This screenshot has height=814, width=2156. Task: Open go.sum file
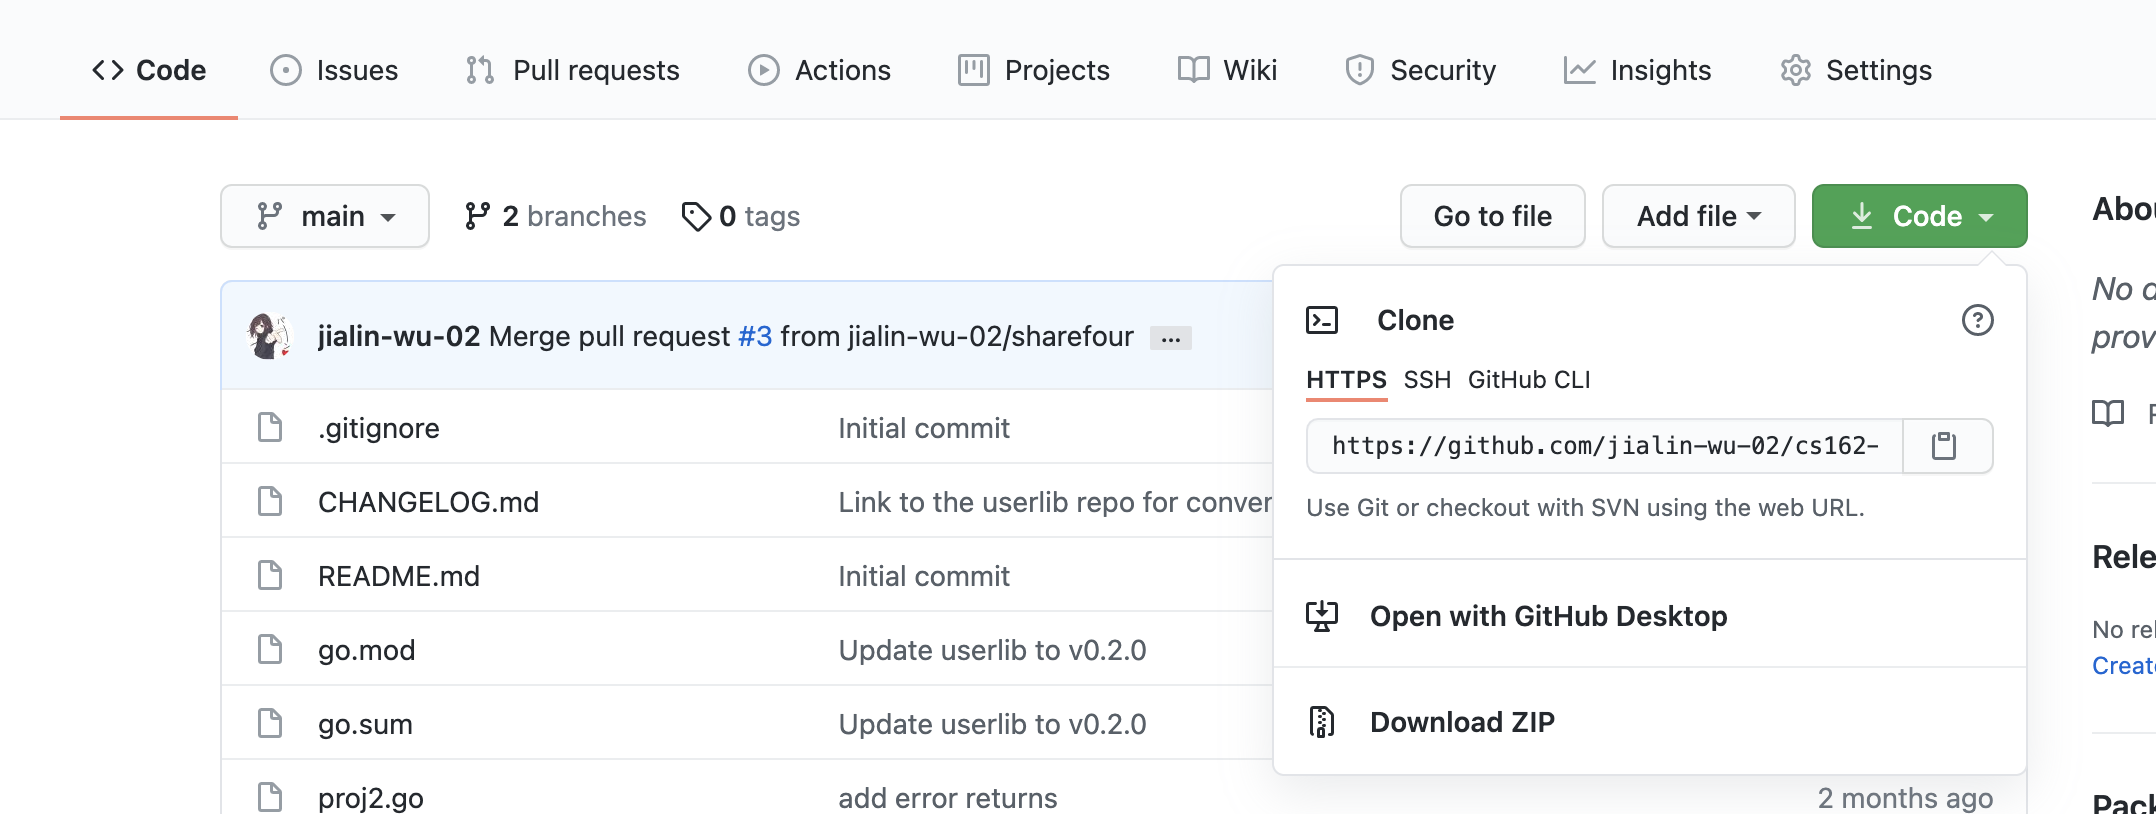365,724
